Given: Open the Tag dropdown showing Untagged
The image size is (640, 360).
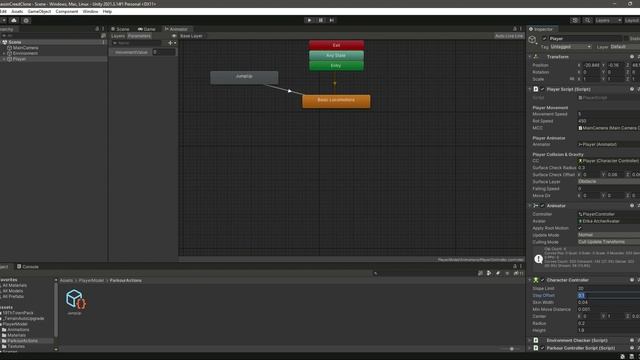Looking at the screenshot, I should 571,47.
